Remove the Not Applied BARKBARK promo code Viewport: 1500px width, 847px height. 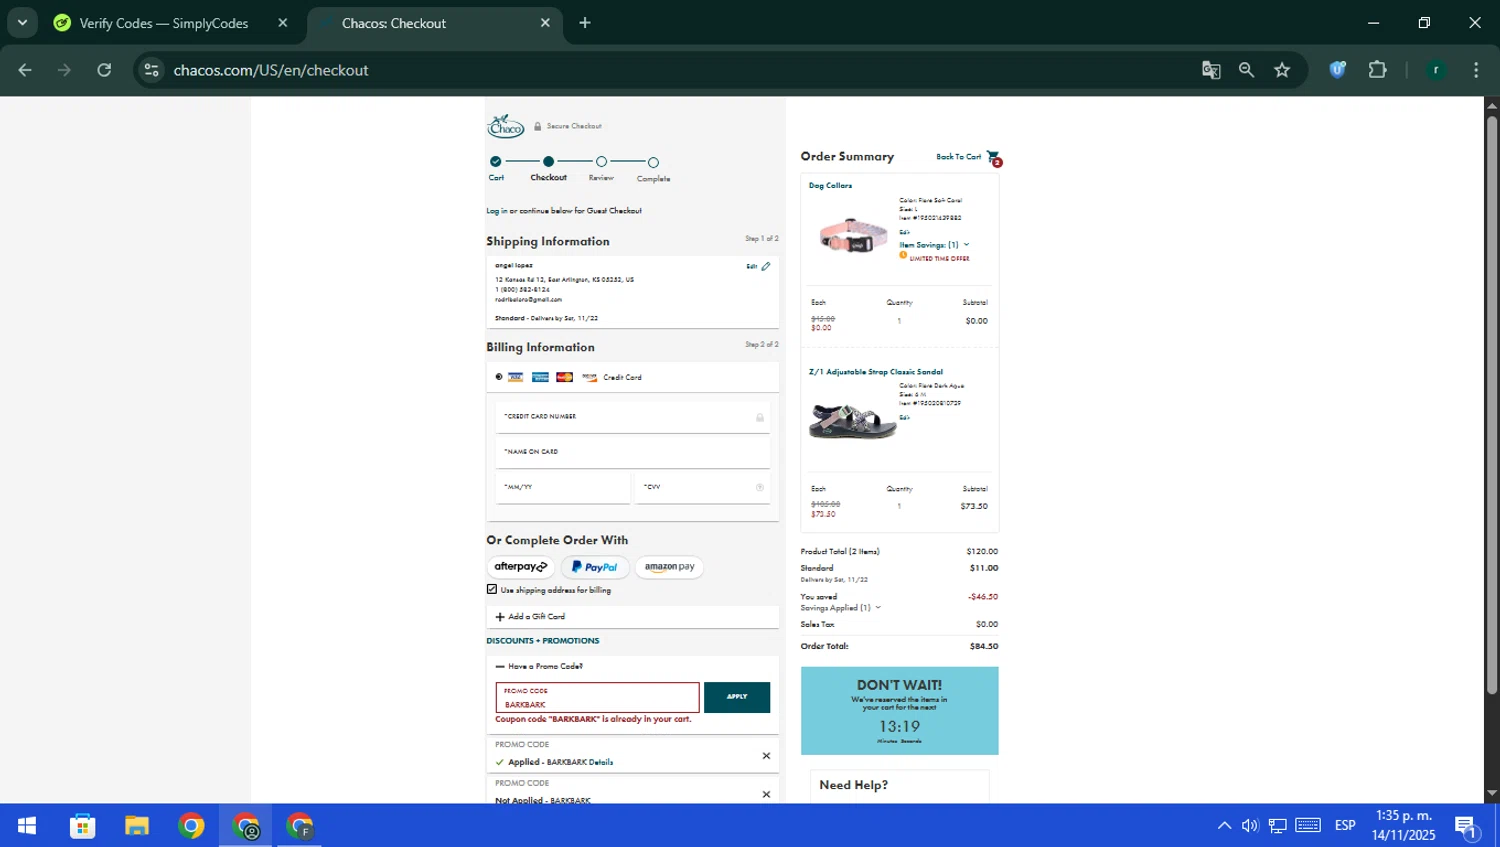pyautogui.click(x=767, y=795)
